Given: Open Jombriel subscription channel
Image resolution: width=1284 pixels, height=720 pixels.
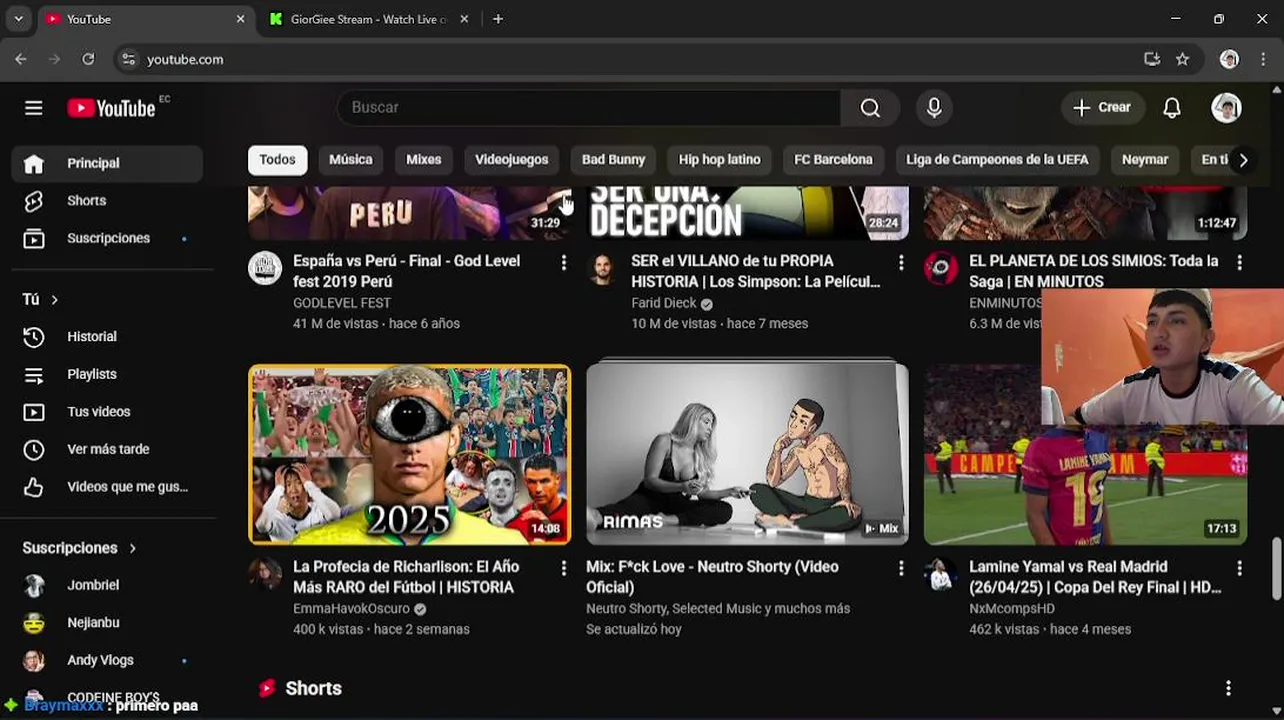Looking at the screenshot, I should pos(107,585).
